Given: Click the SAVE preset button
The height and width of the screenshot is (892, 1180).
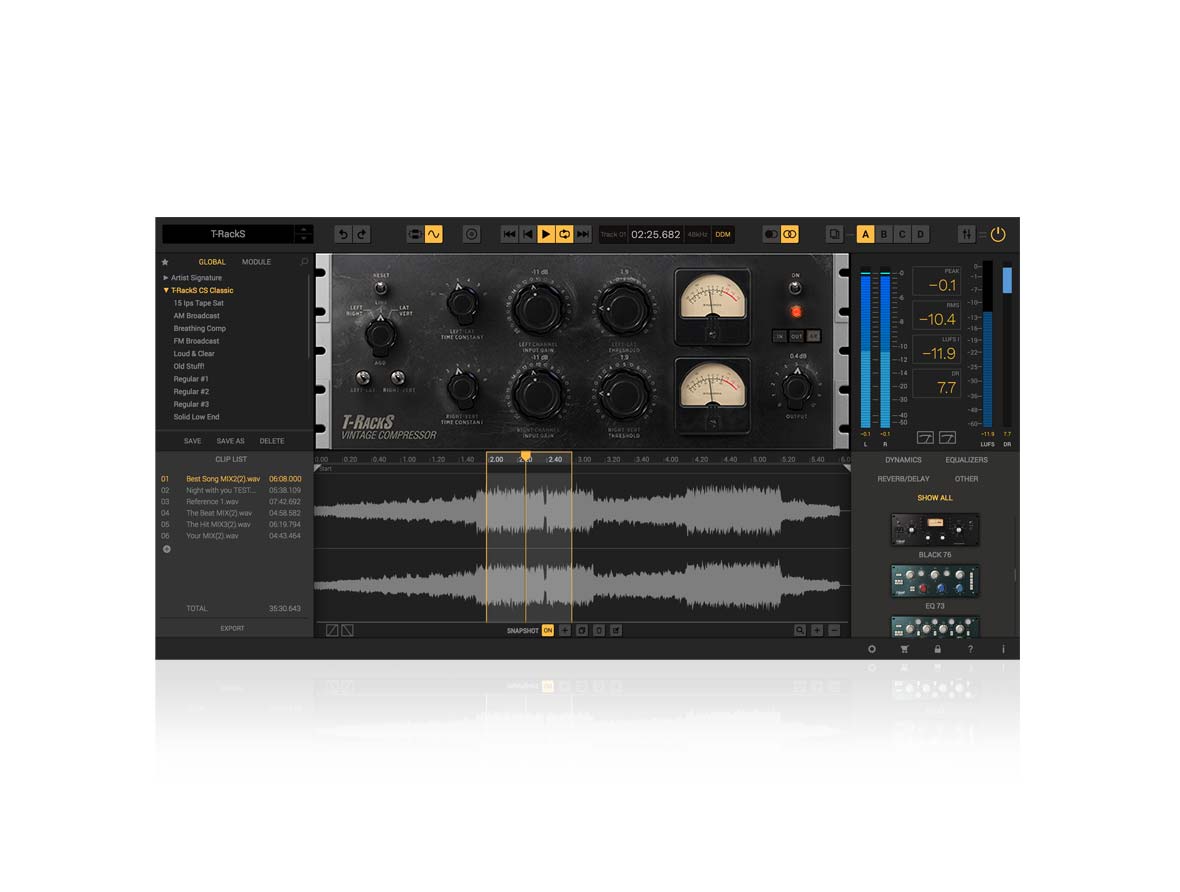Looking at the screenshot, I should click(x=193, y=441).
